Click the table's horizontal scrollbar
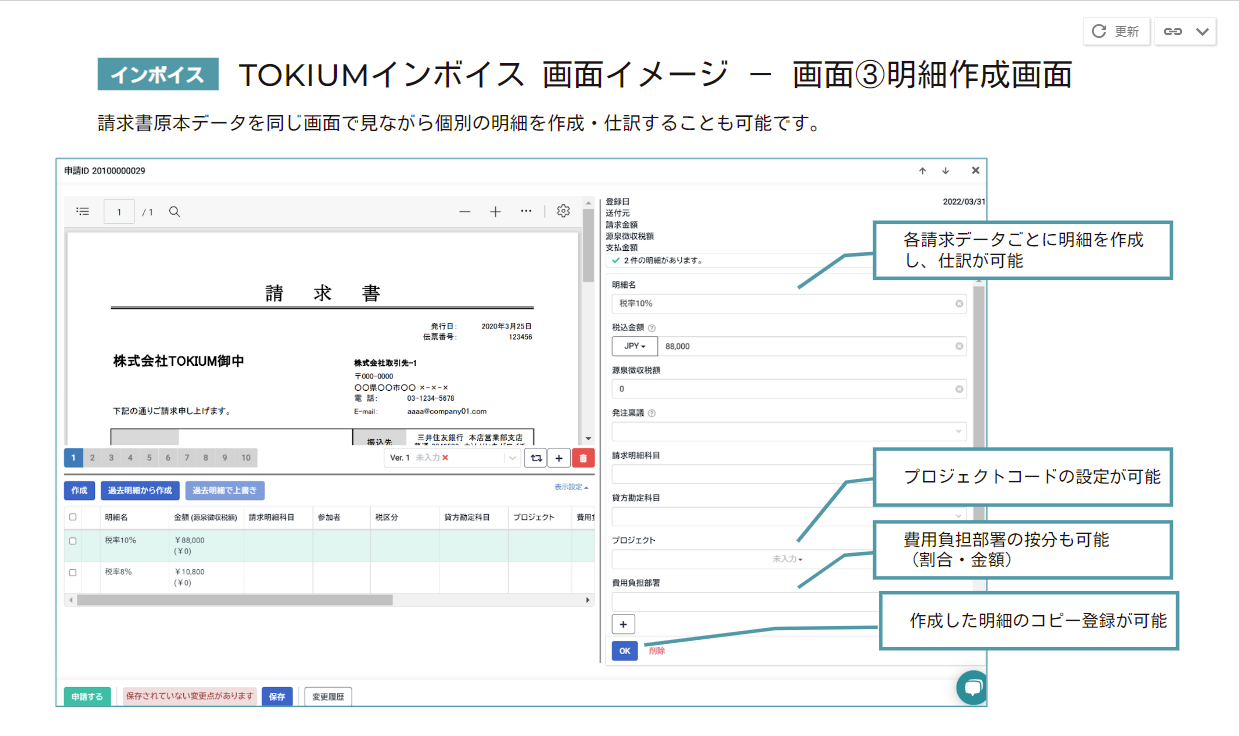 234,600
